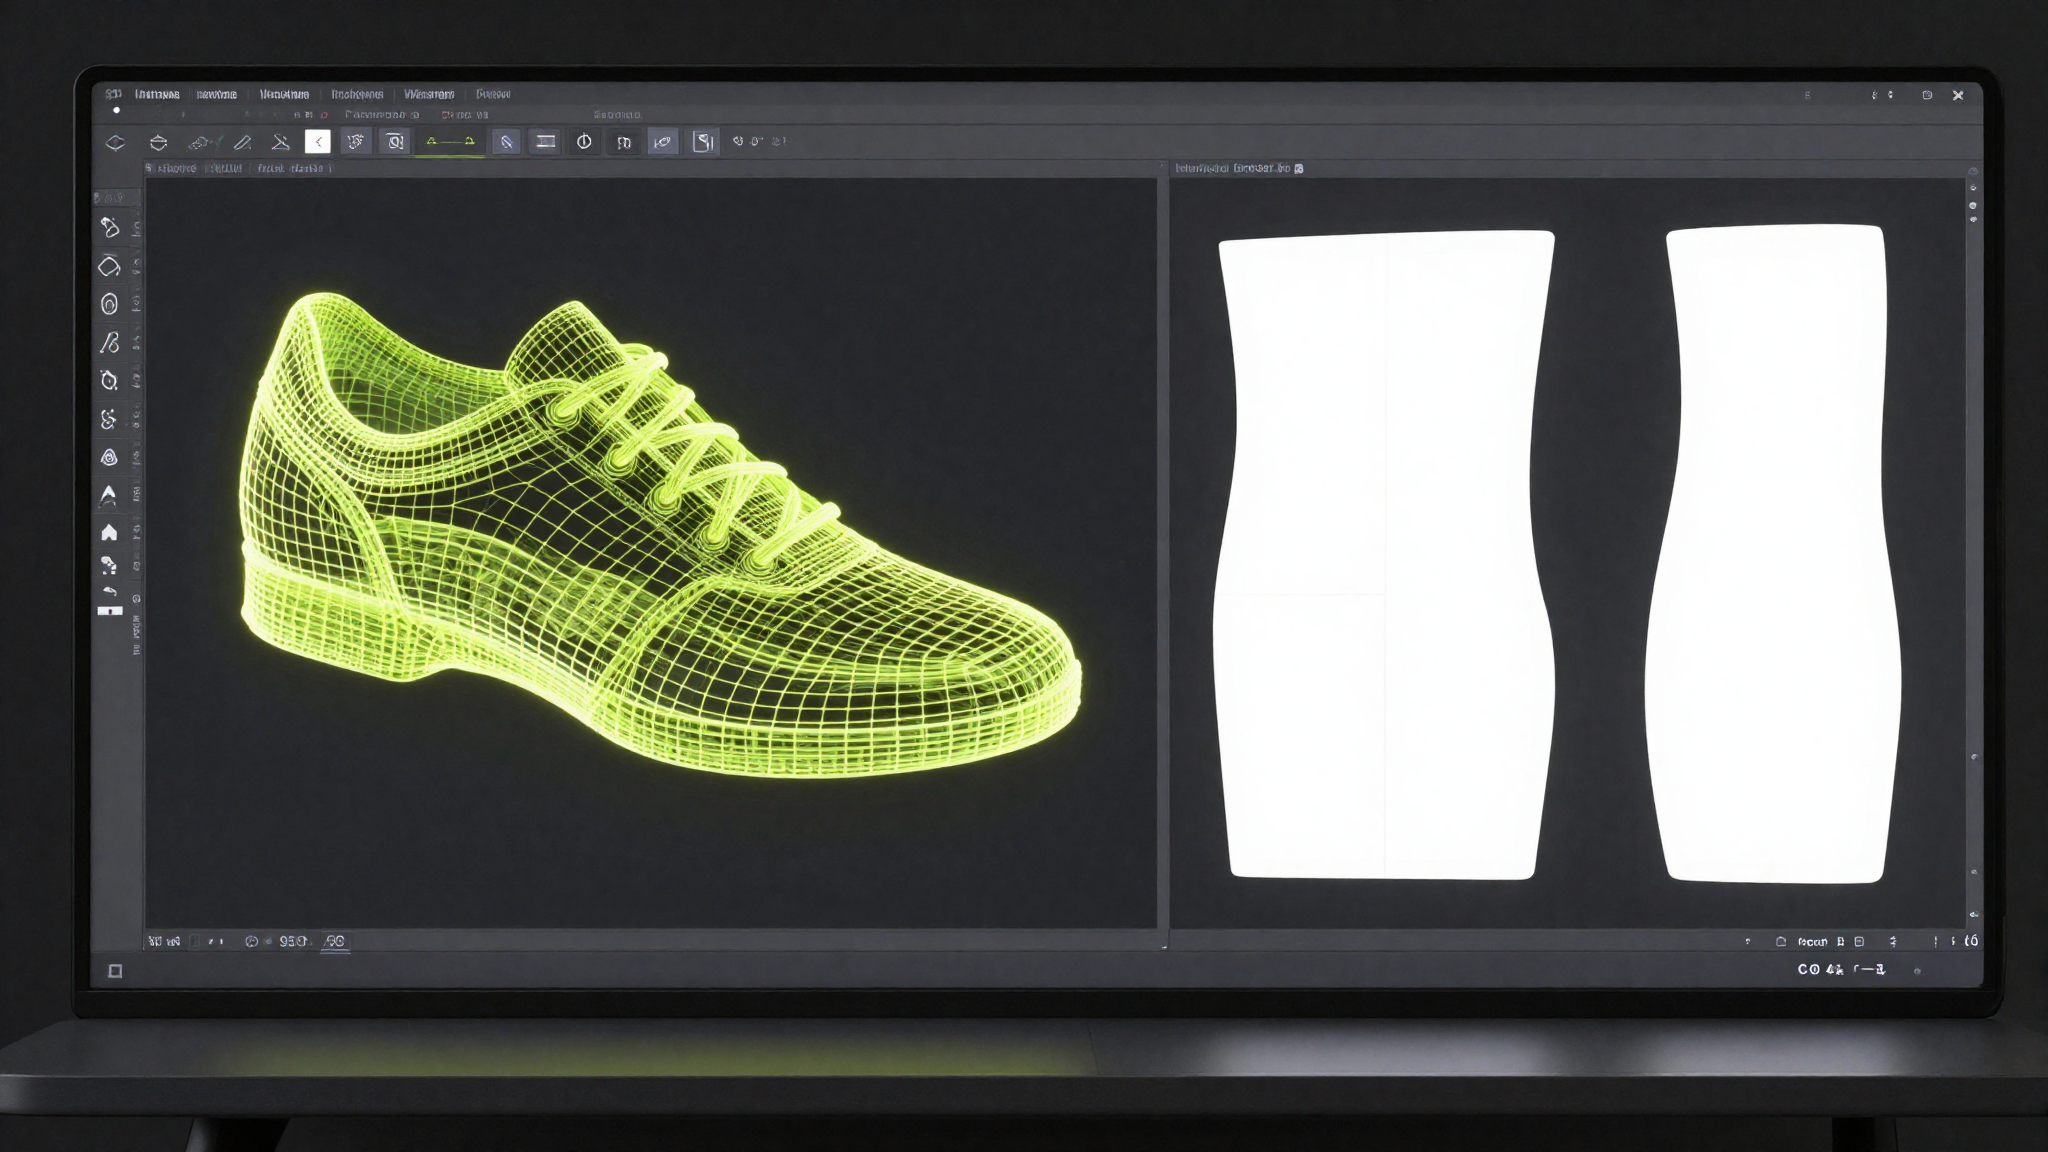Click the house-shaped icon in the left sidebar
The width and height of the screenshot is (2048, 1152).
109,532
